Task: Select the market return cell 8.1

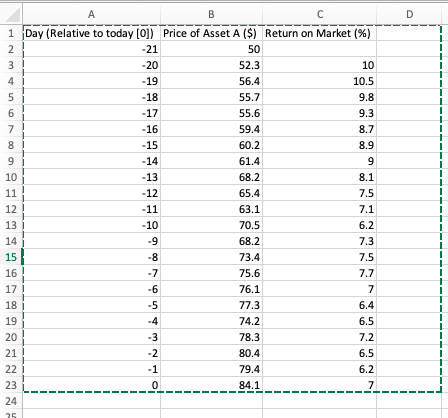Action: (320, 177)
